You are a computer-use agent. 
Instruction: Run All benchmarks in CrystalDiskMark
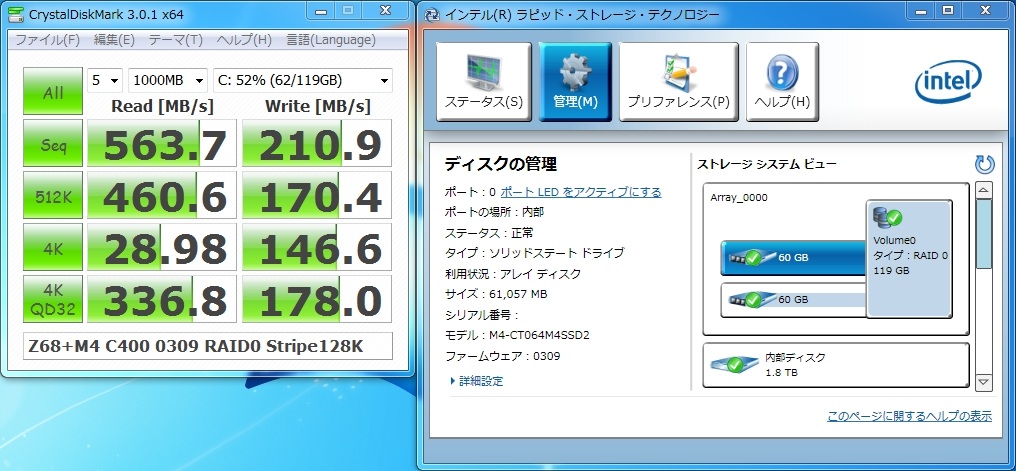tap(53, 91)
